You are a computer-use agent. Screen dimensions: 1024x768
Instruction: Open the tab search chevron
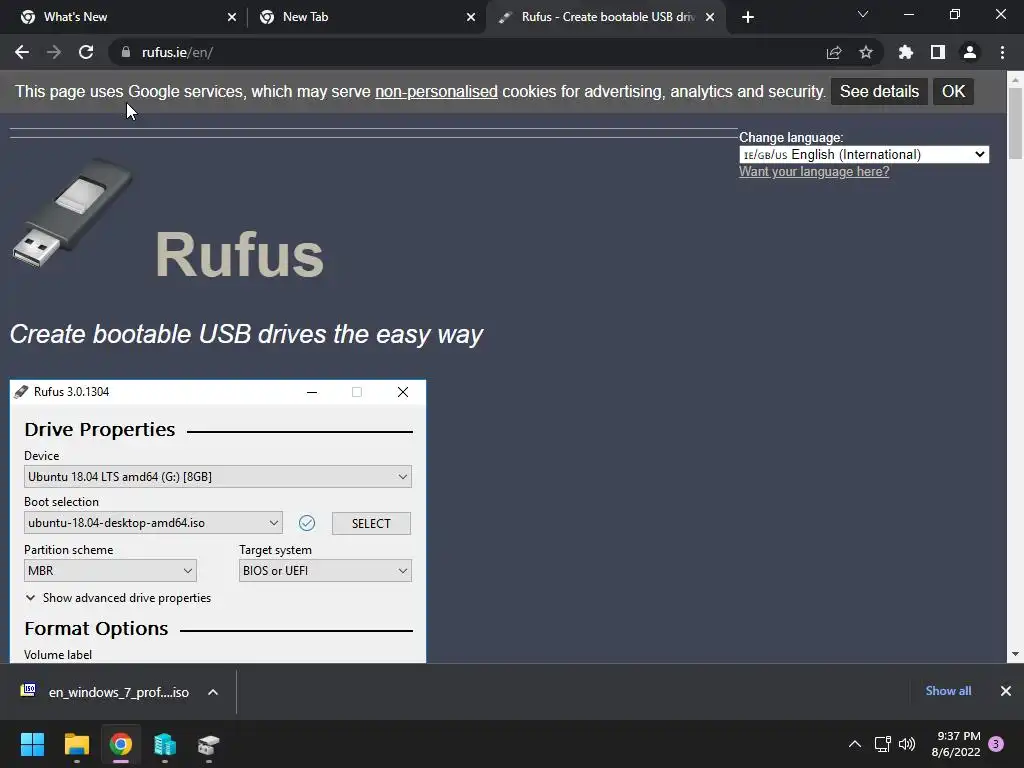click(x=863, y=14)
